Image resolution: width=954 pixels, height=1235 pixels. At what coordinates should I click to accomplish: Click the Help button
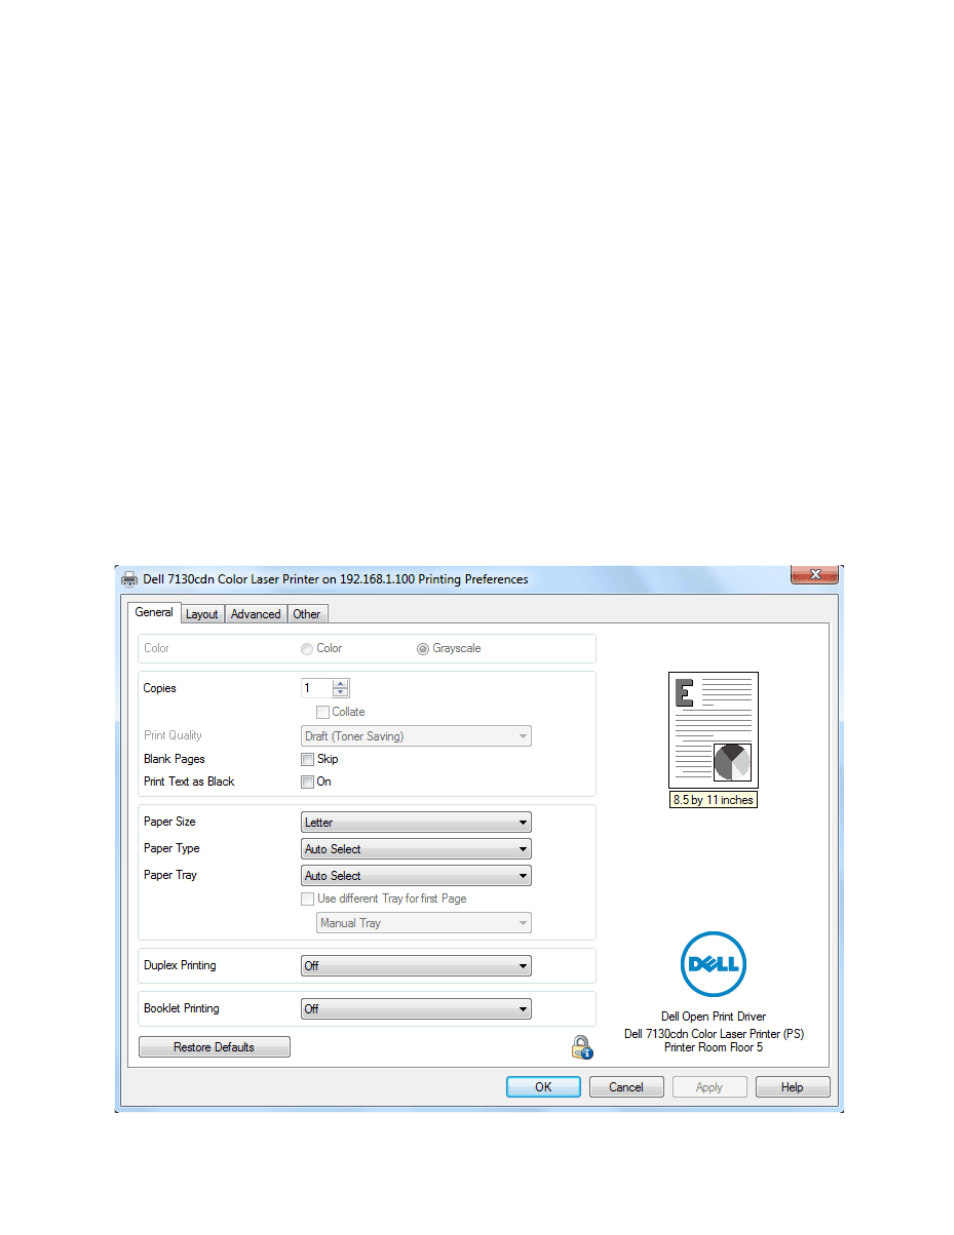click(792, 1087)
